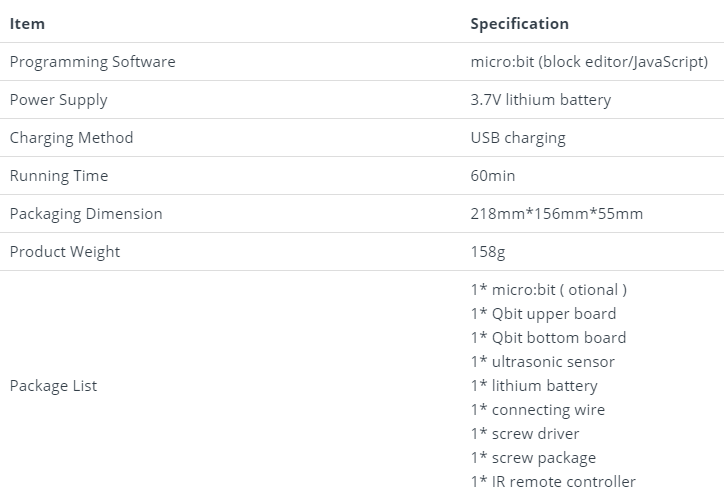
Task: Click the Package List label
Action: coord(53,386)
